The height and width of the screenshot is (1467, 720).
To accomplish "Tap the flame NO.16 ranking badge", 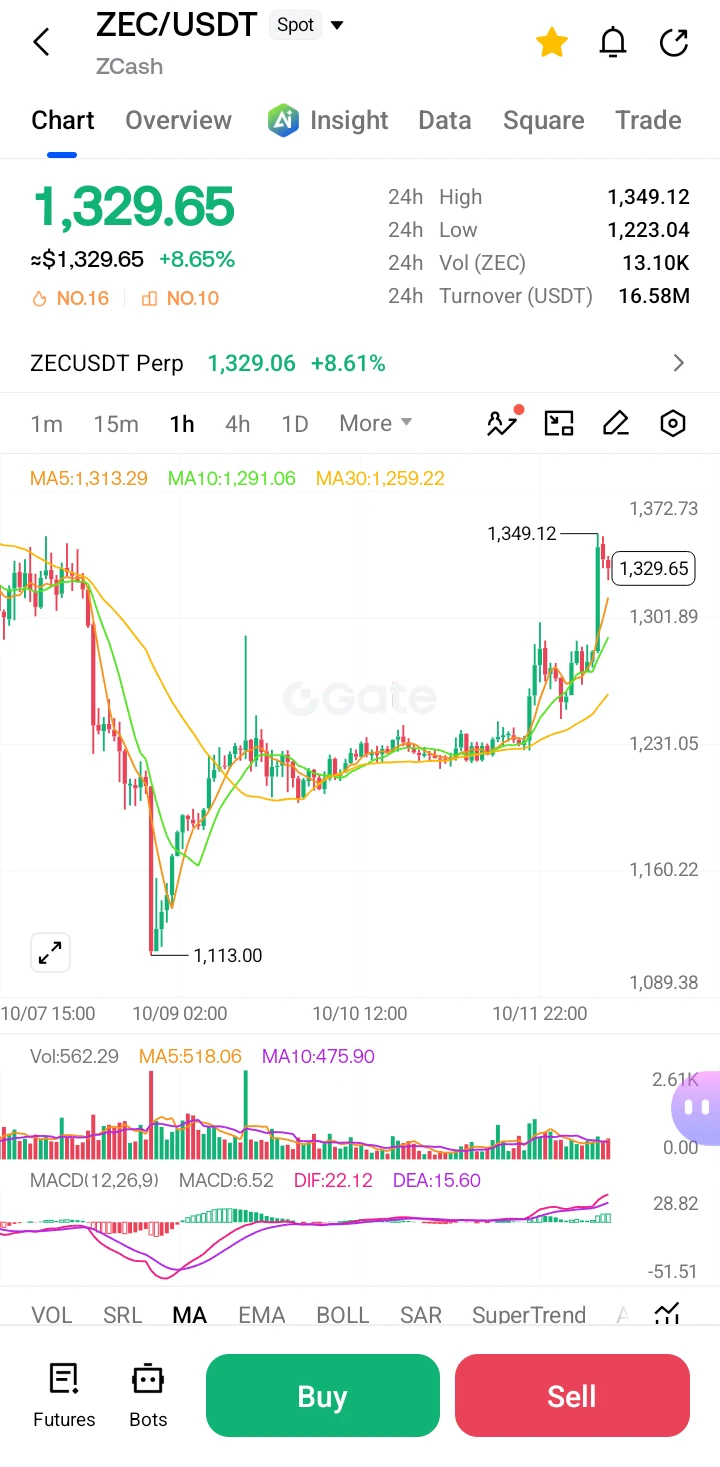I will [x=70, y=298].
